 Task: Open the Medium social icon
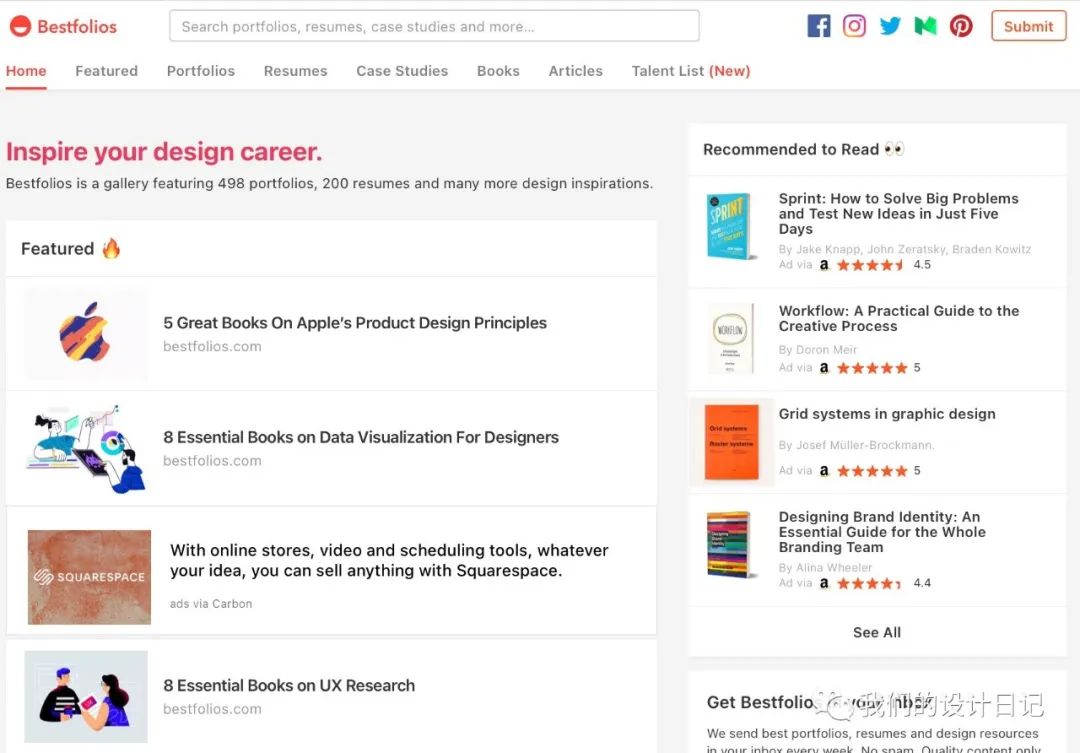(925, 26)
